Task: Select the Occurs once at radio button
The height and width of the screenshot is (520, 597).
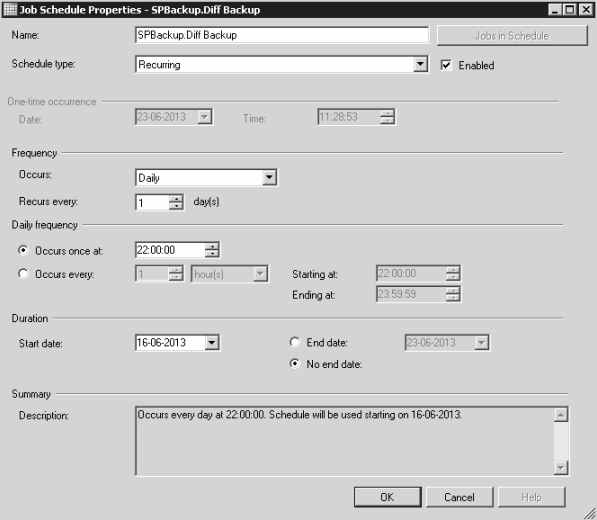Action: tap(23, 250)
